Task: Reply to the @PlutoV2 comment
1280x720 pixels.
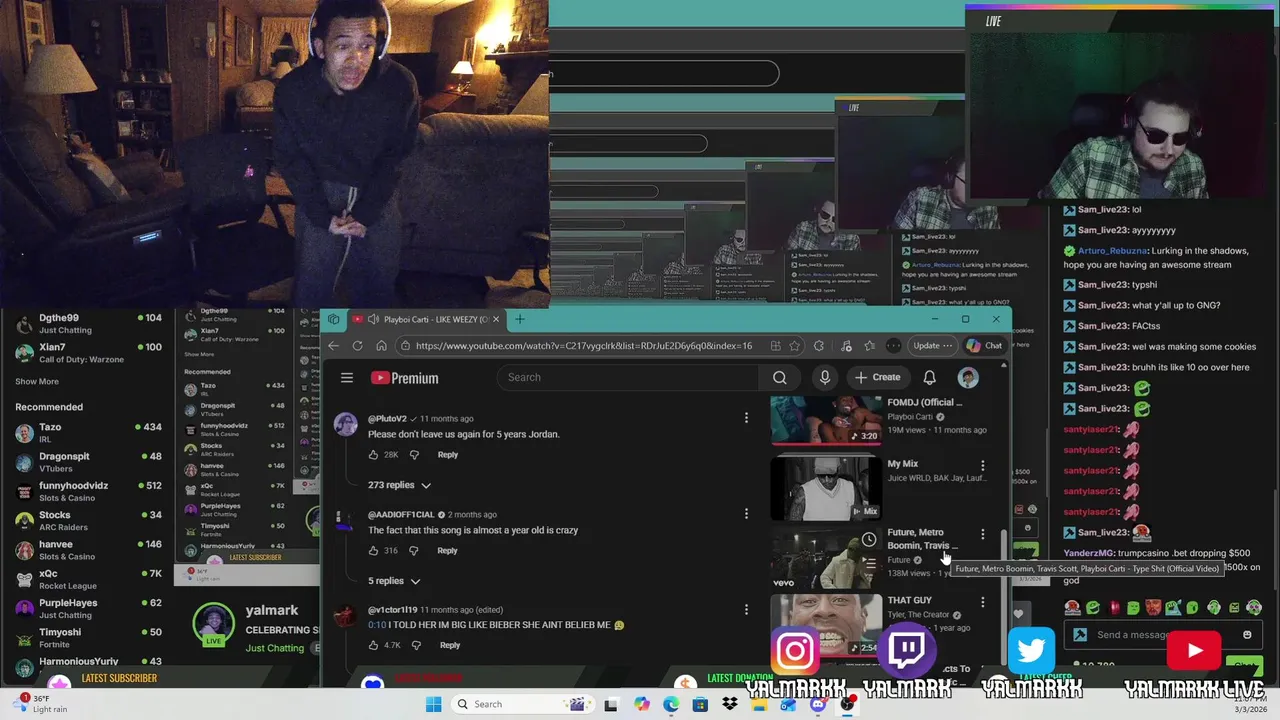Action: (447, 455)
